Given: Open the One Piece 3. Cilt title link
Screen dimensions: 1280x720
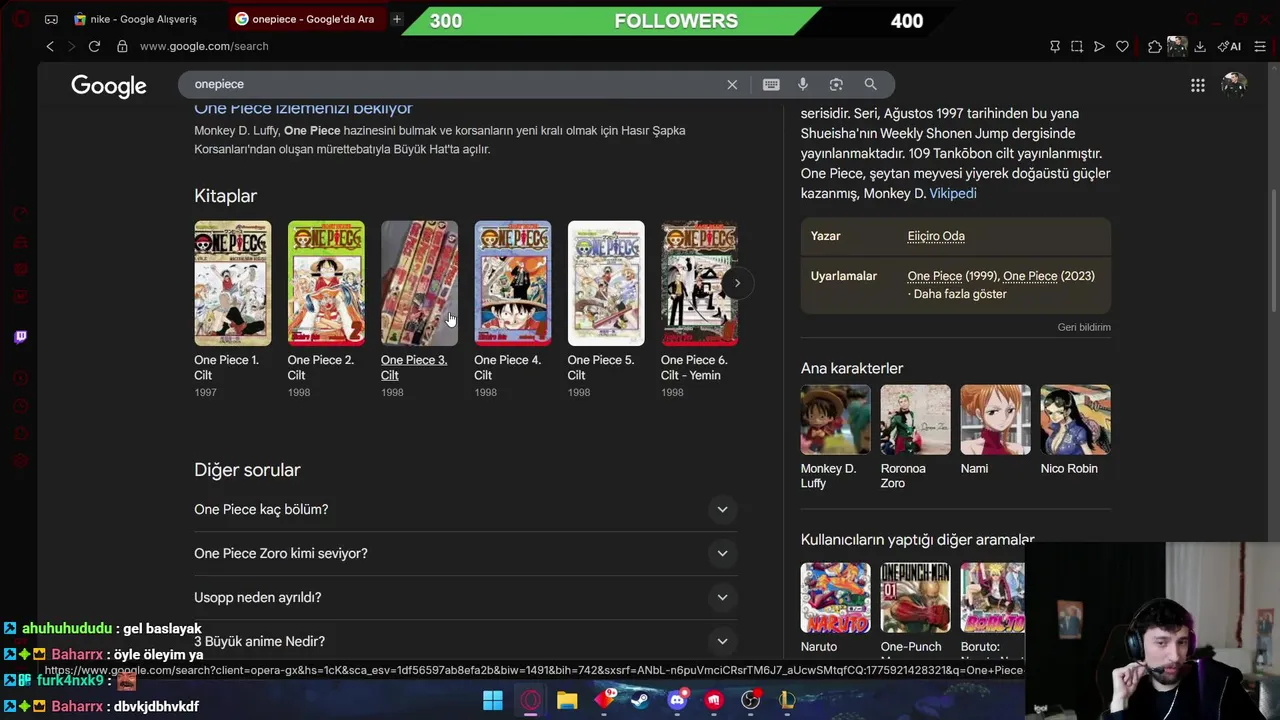Looking at the screenshot, I should pos(414,368).
